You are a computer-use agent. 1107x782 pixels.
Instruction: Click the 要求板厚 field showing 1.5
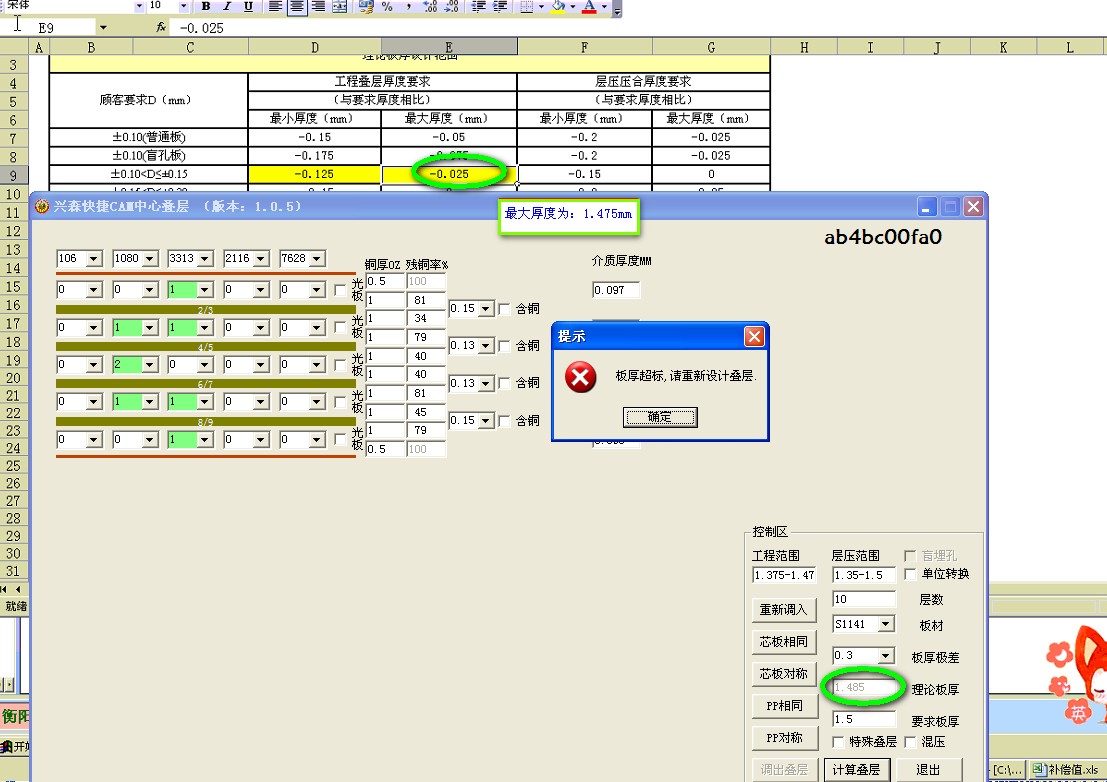tap(863, 719)
